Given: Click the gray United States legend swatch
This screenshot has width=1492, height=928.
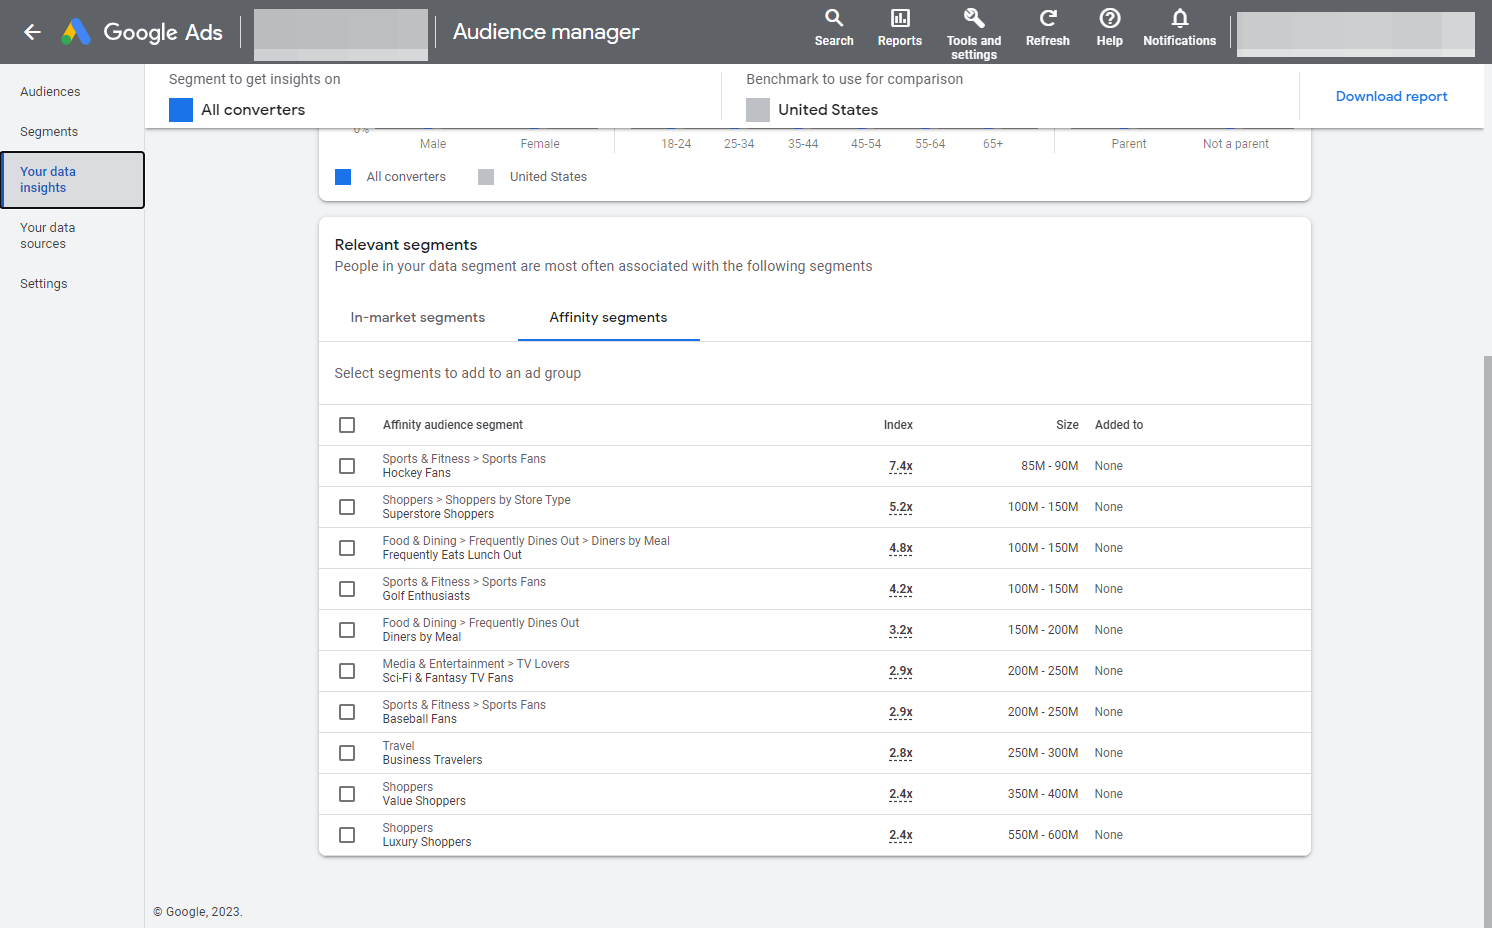Looking at the screenshot, I should pos(486,177).
